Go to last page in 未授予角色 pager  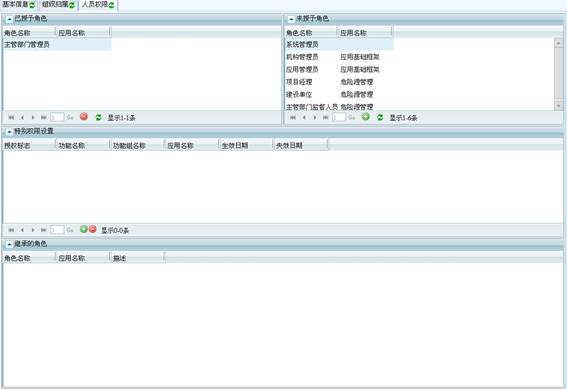pos(325,117)
